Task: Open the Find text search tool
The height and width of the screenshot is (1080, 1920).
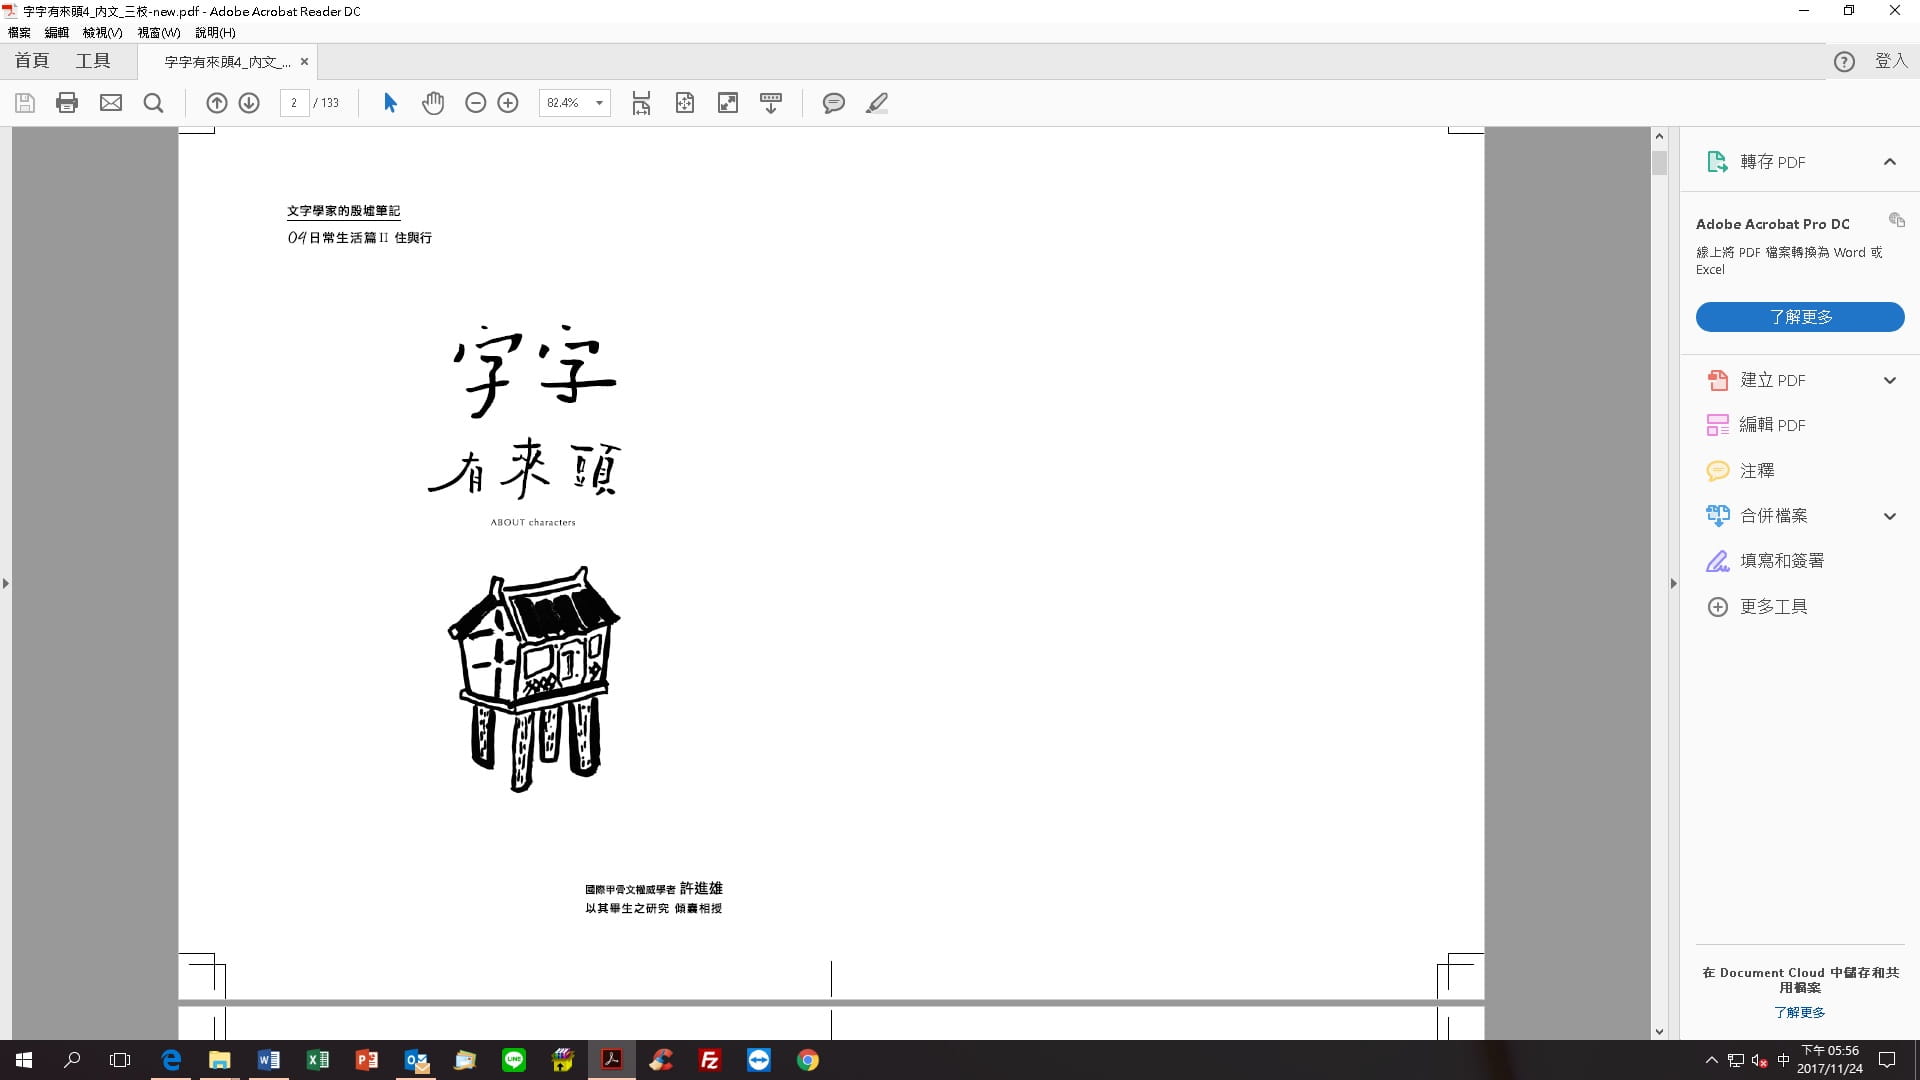Action: tap(153, 103)
